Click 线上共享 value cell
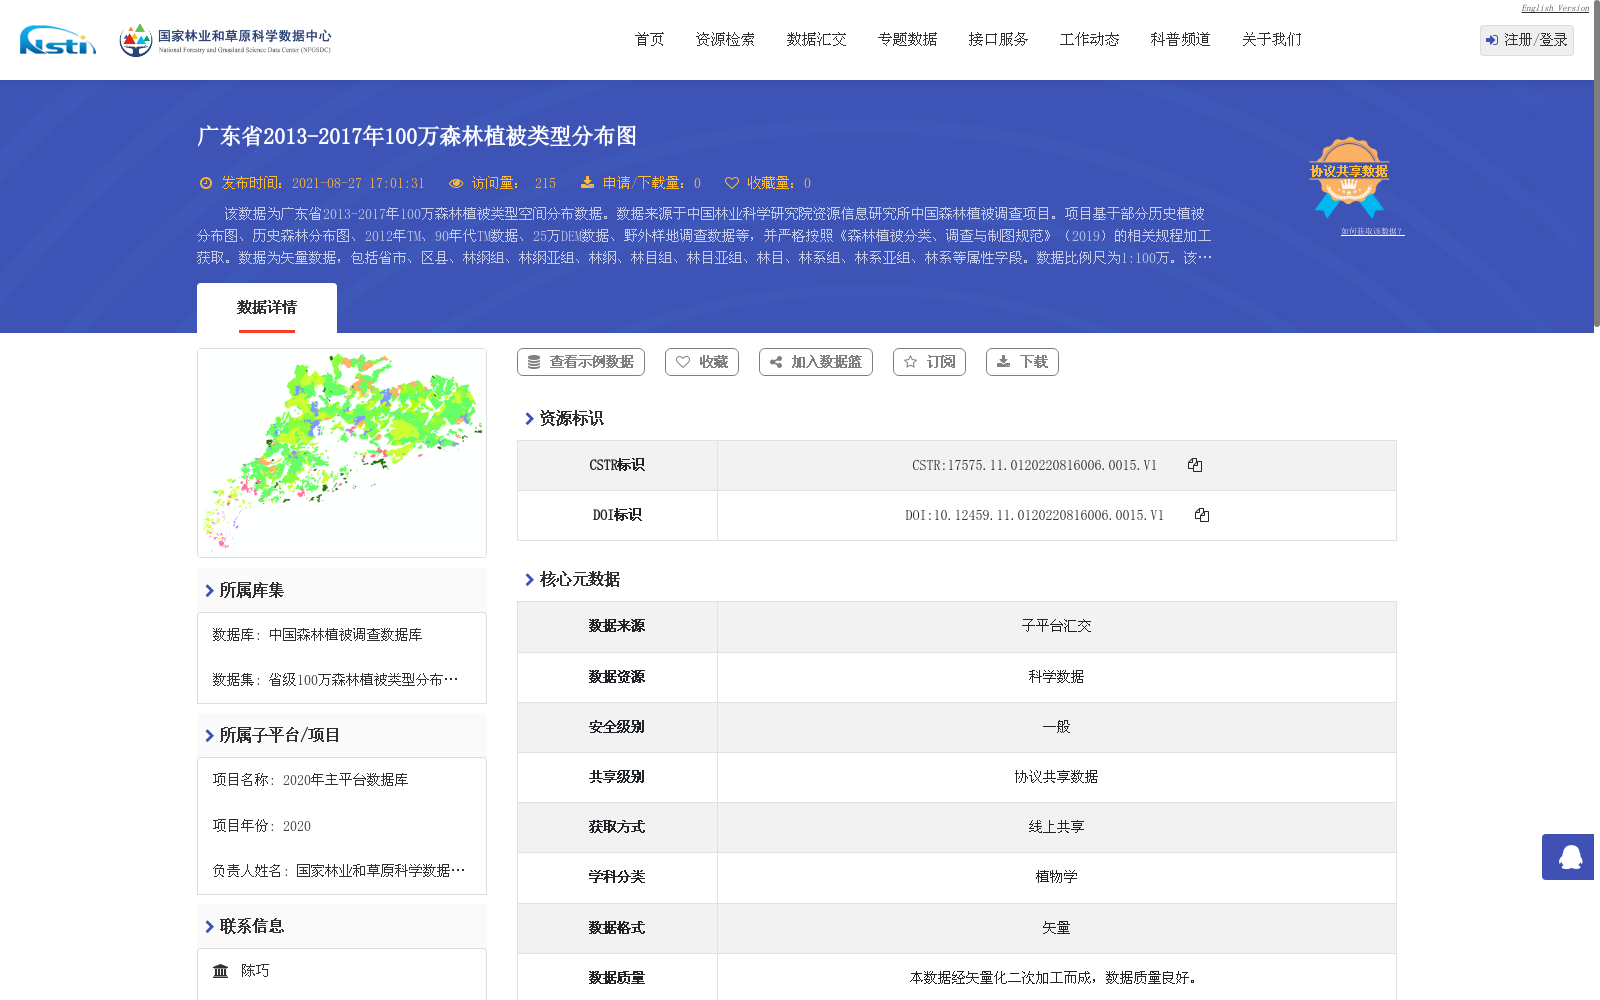The image size is (1600, 1000). 1056,827
